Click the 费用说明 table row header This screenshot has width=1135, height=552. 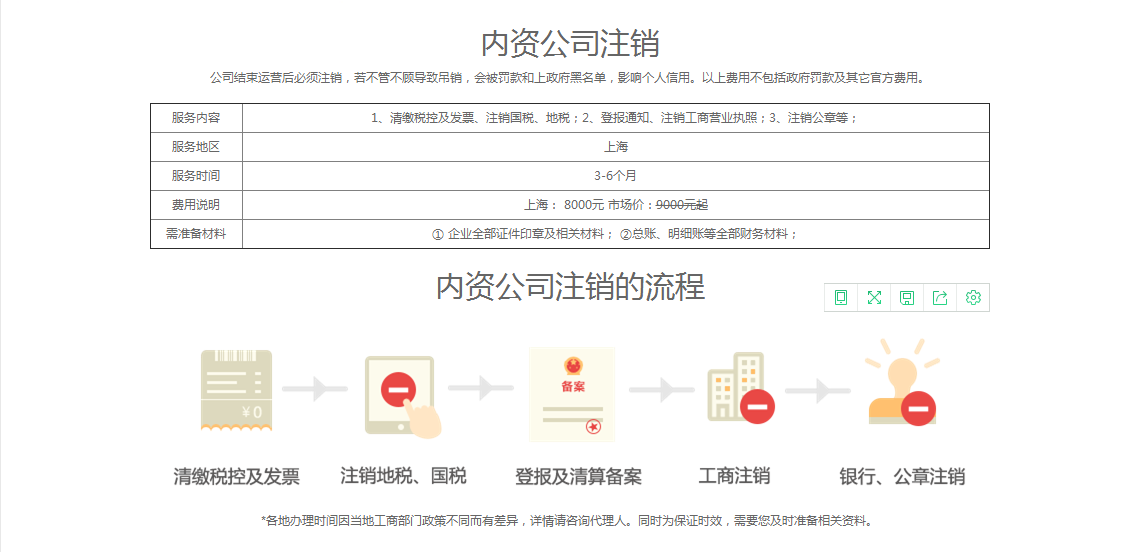pos(196,205)
